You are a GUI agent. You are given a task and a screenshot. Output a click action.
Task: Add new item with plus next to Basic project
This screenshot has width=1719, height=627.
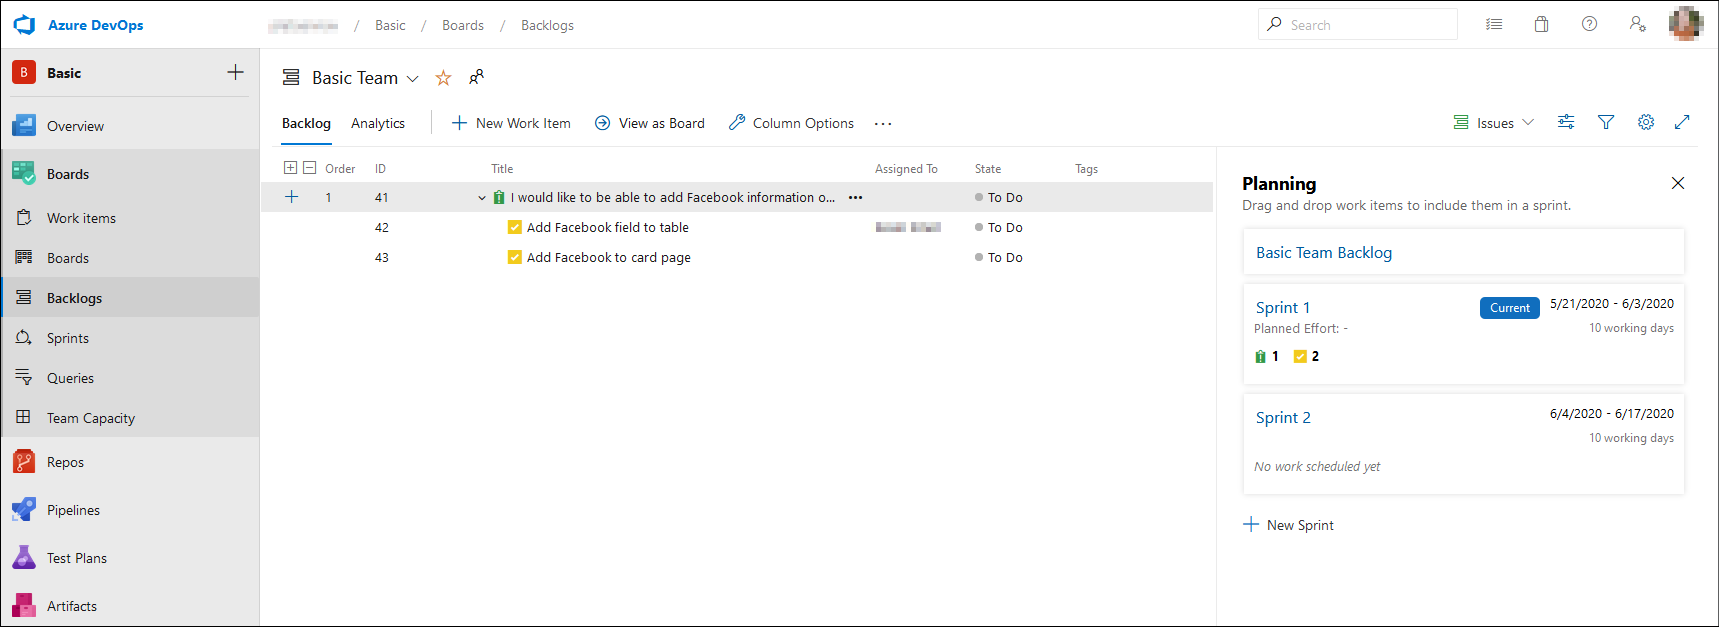tap(235, 72)
